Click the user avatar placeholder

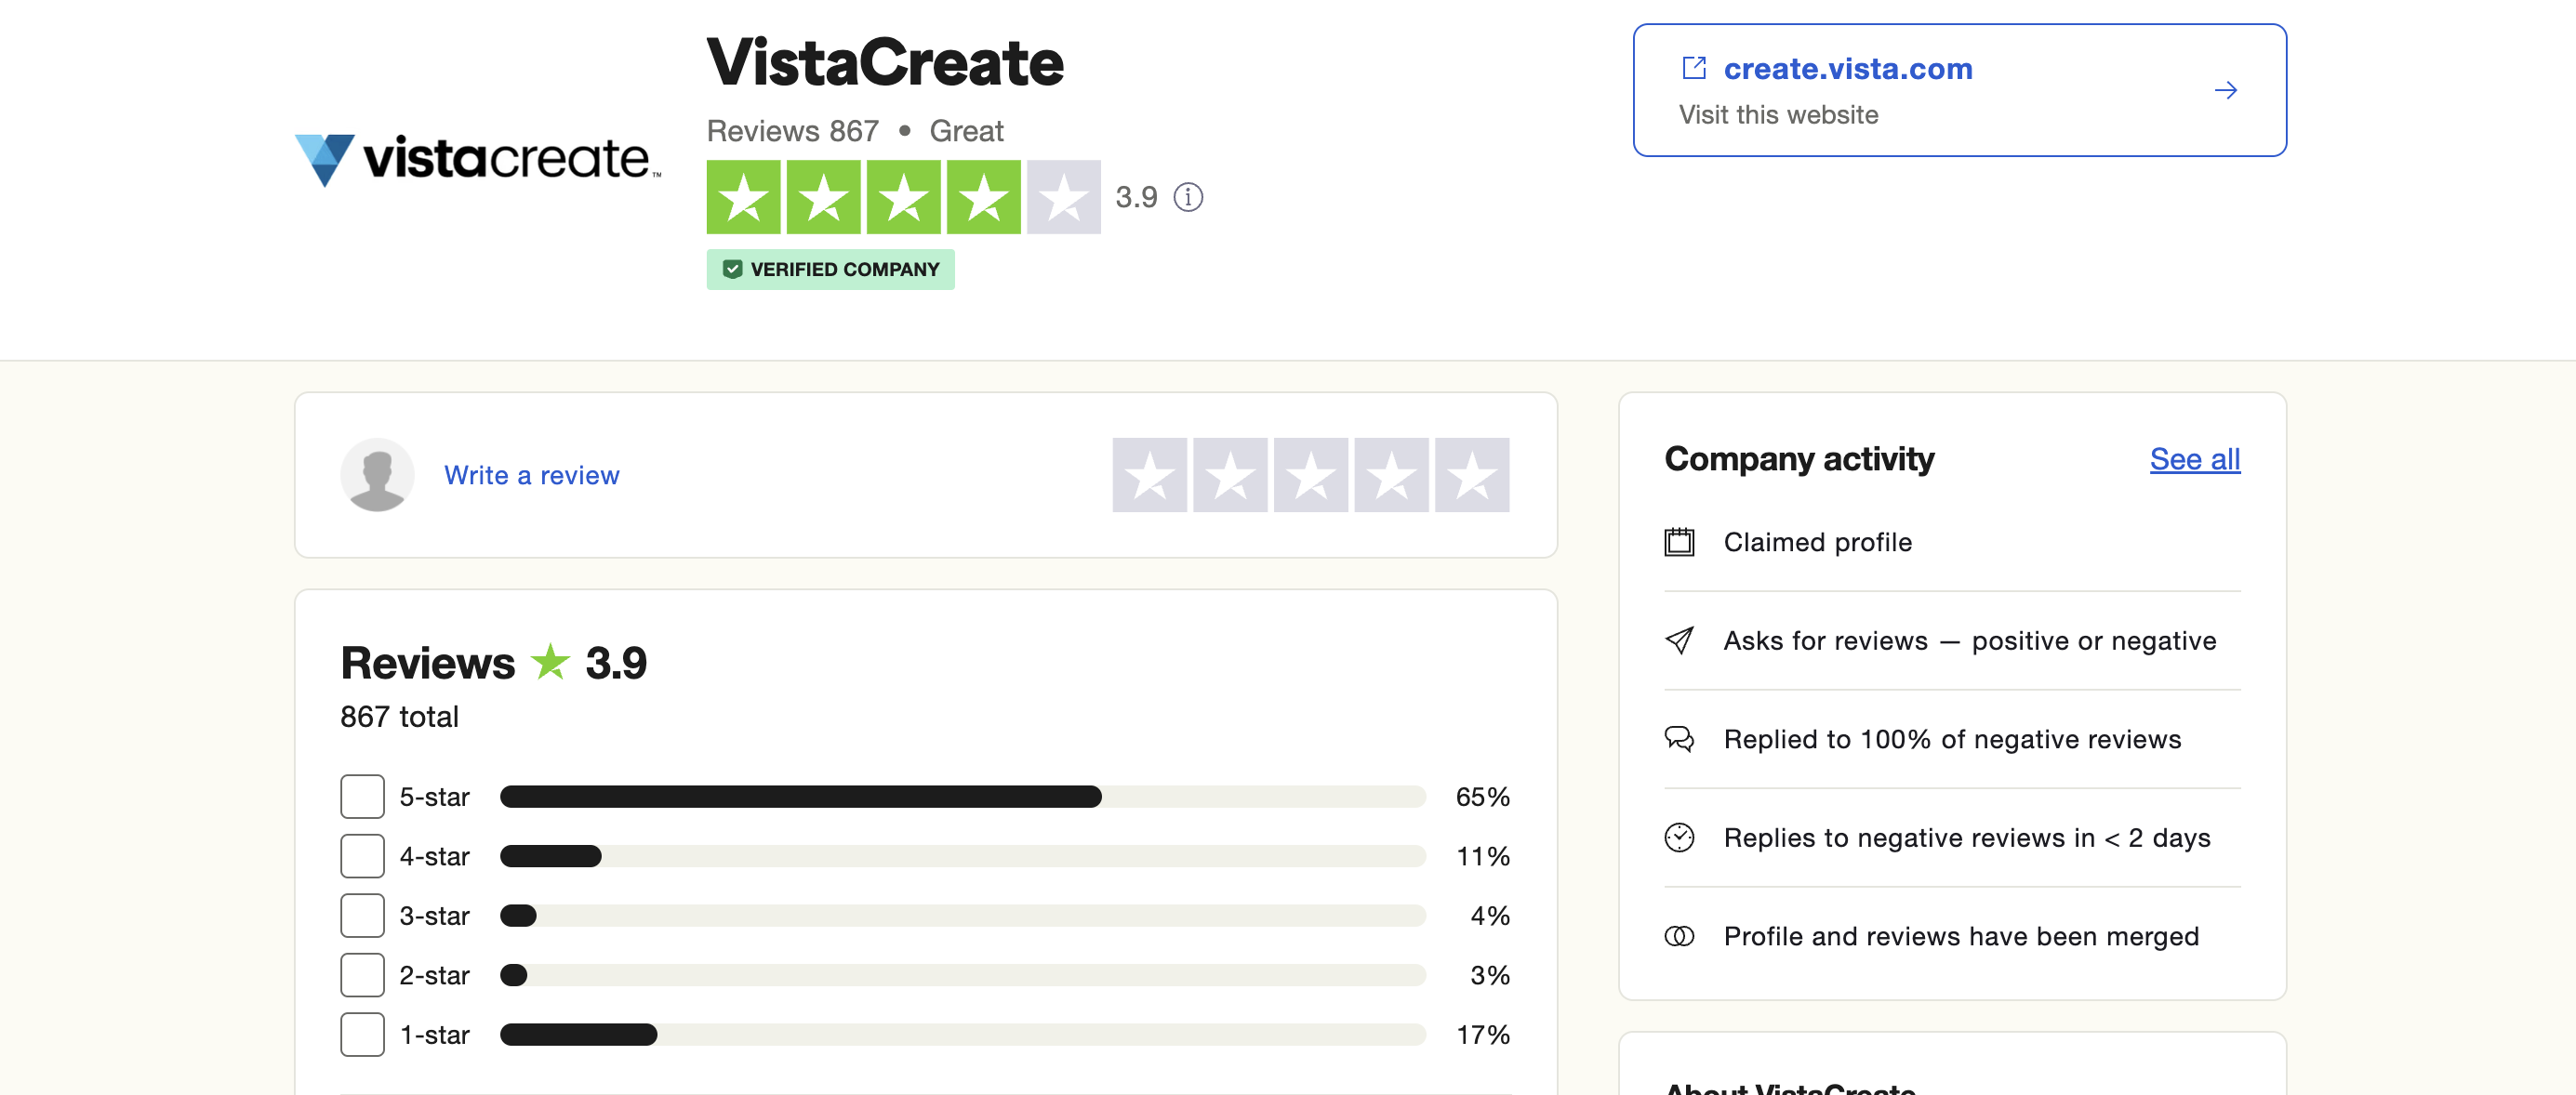[x=377, y=474]
